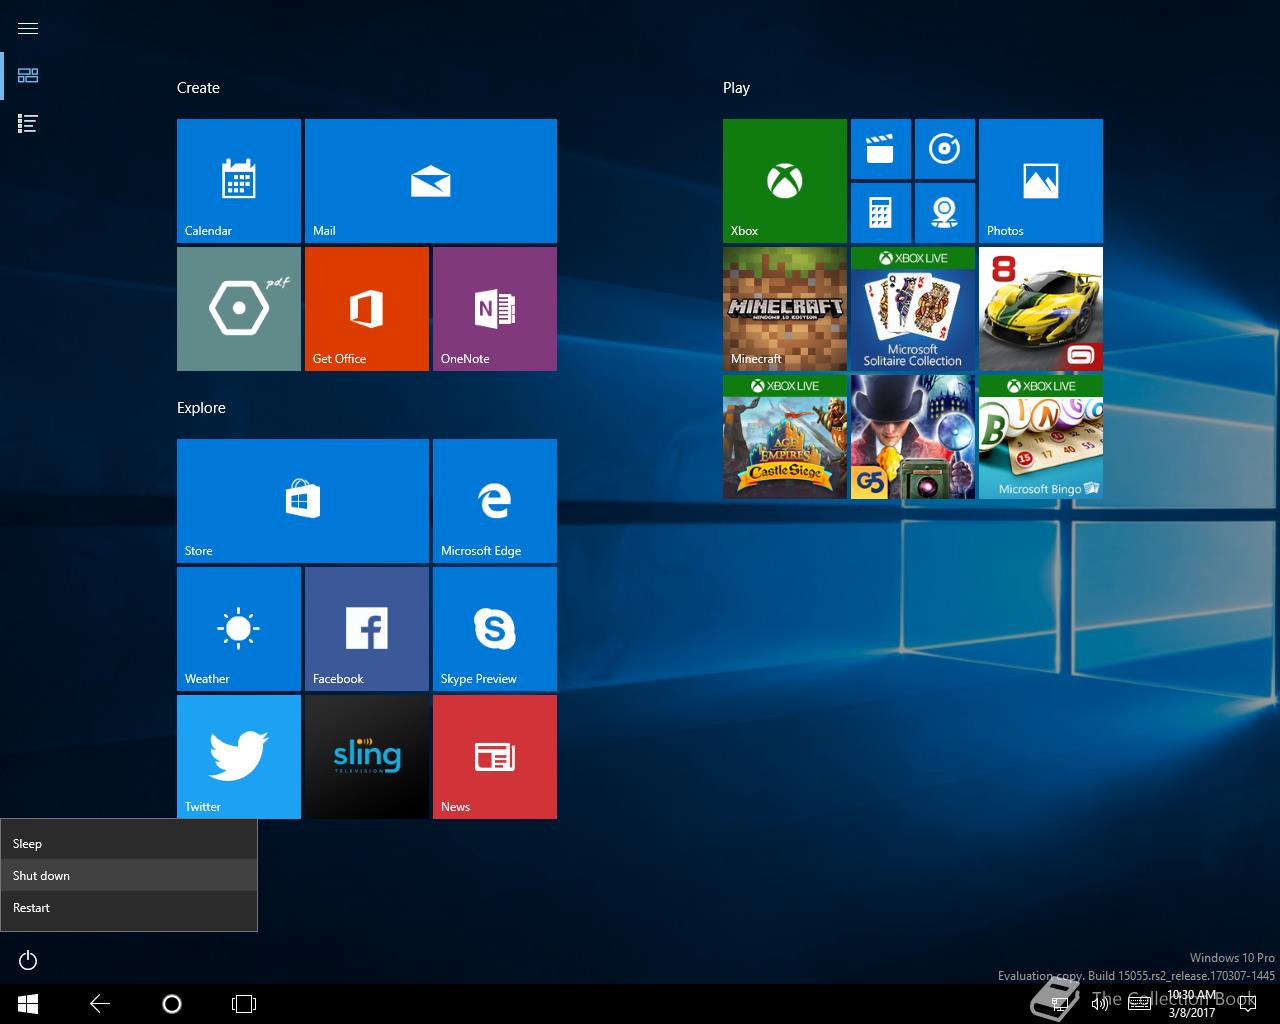Open the clock showing 10:30 AM
1280x1024 pixels.
pyautogui.click(x=1192, y=1004)
